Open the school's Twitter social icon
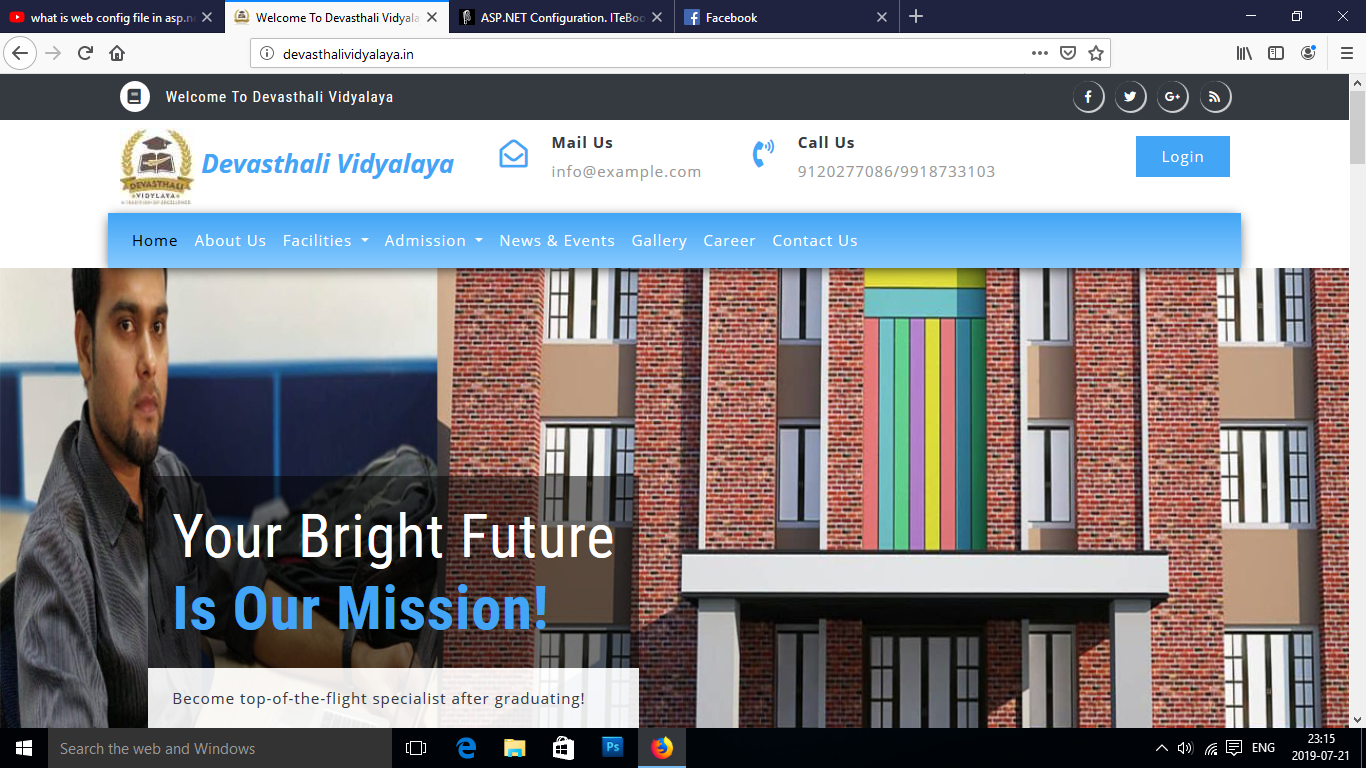Screen dimensions: 1366x768 [x=1130, y=97]
